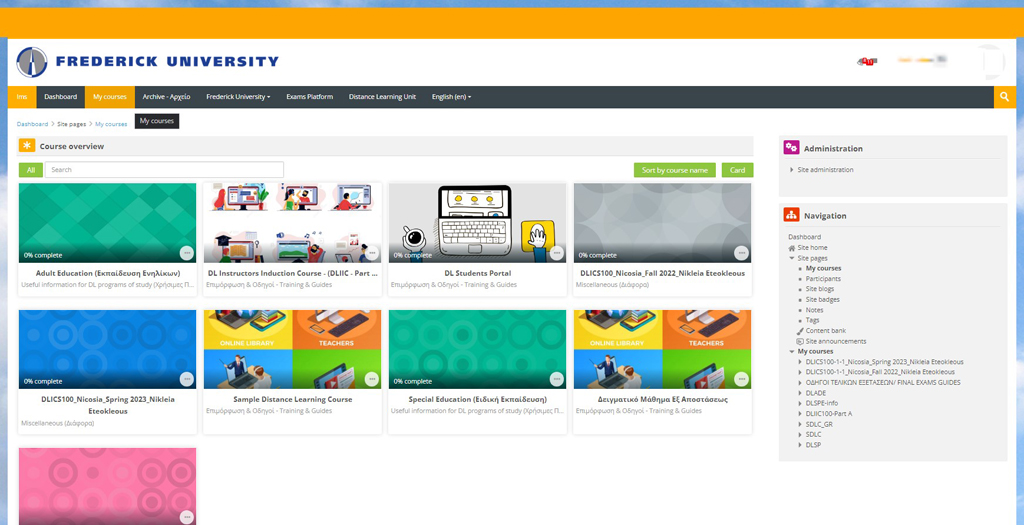Click the My courses breadcrumb link
1024x525 pixels.
111,124
